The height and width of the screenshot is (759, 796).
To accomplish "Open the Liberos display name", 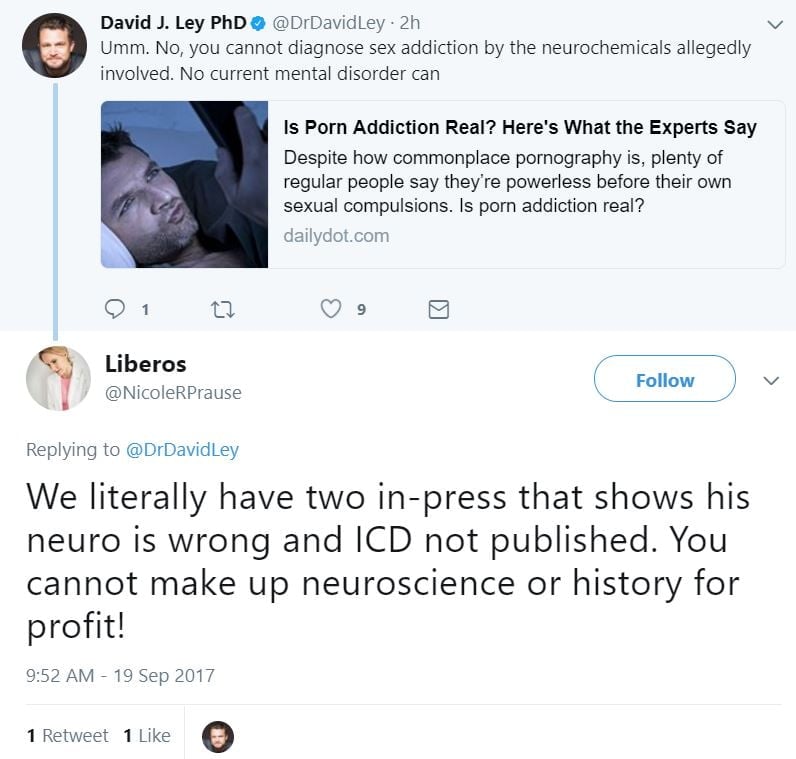I will [146, 364].
